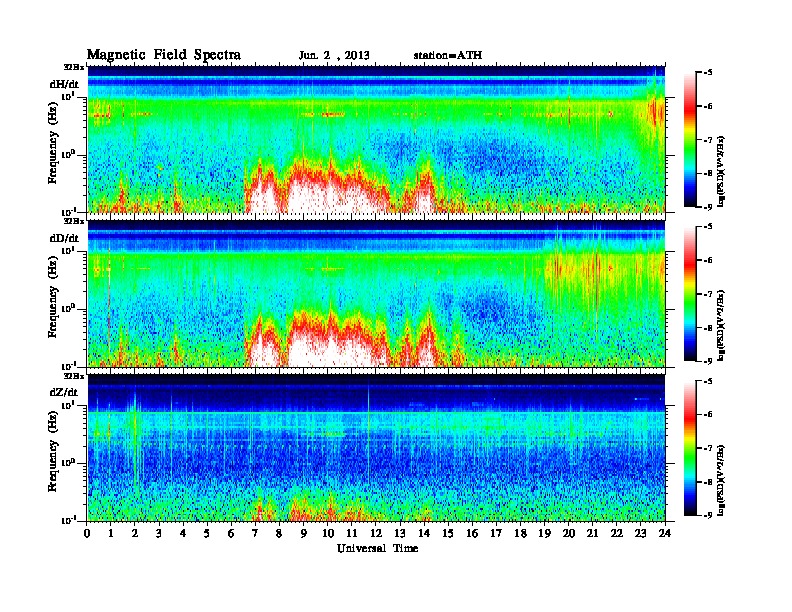Click hour '18' tick label on time axis
The image size is (792, 612).
coord(520,533)
